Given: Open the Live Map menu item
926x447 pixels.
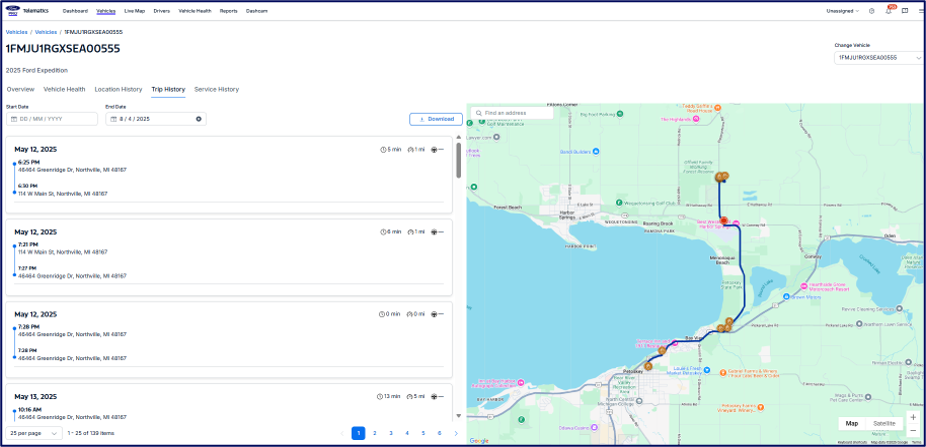Looking at the screenshot, I should pos(135,11).
